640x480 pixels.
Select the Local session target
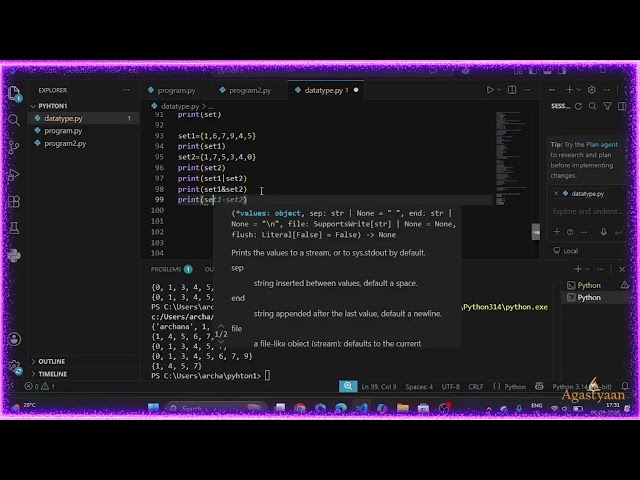click(566, 251)
